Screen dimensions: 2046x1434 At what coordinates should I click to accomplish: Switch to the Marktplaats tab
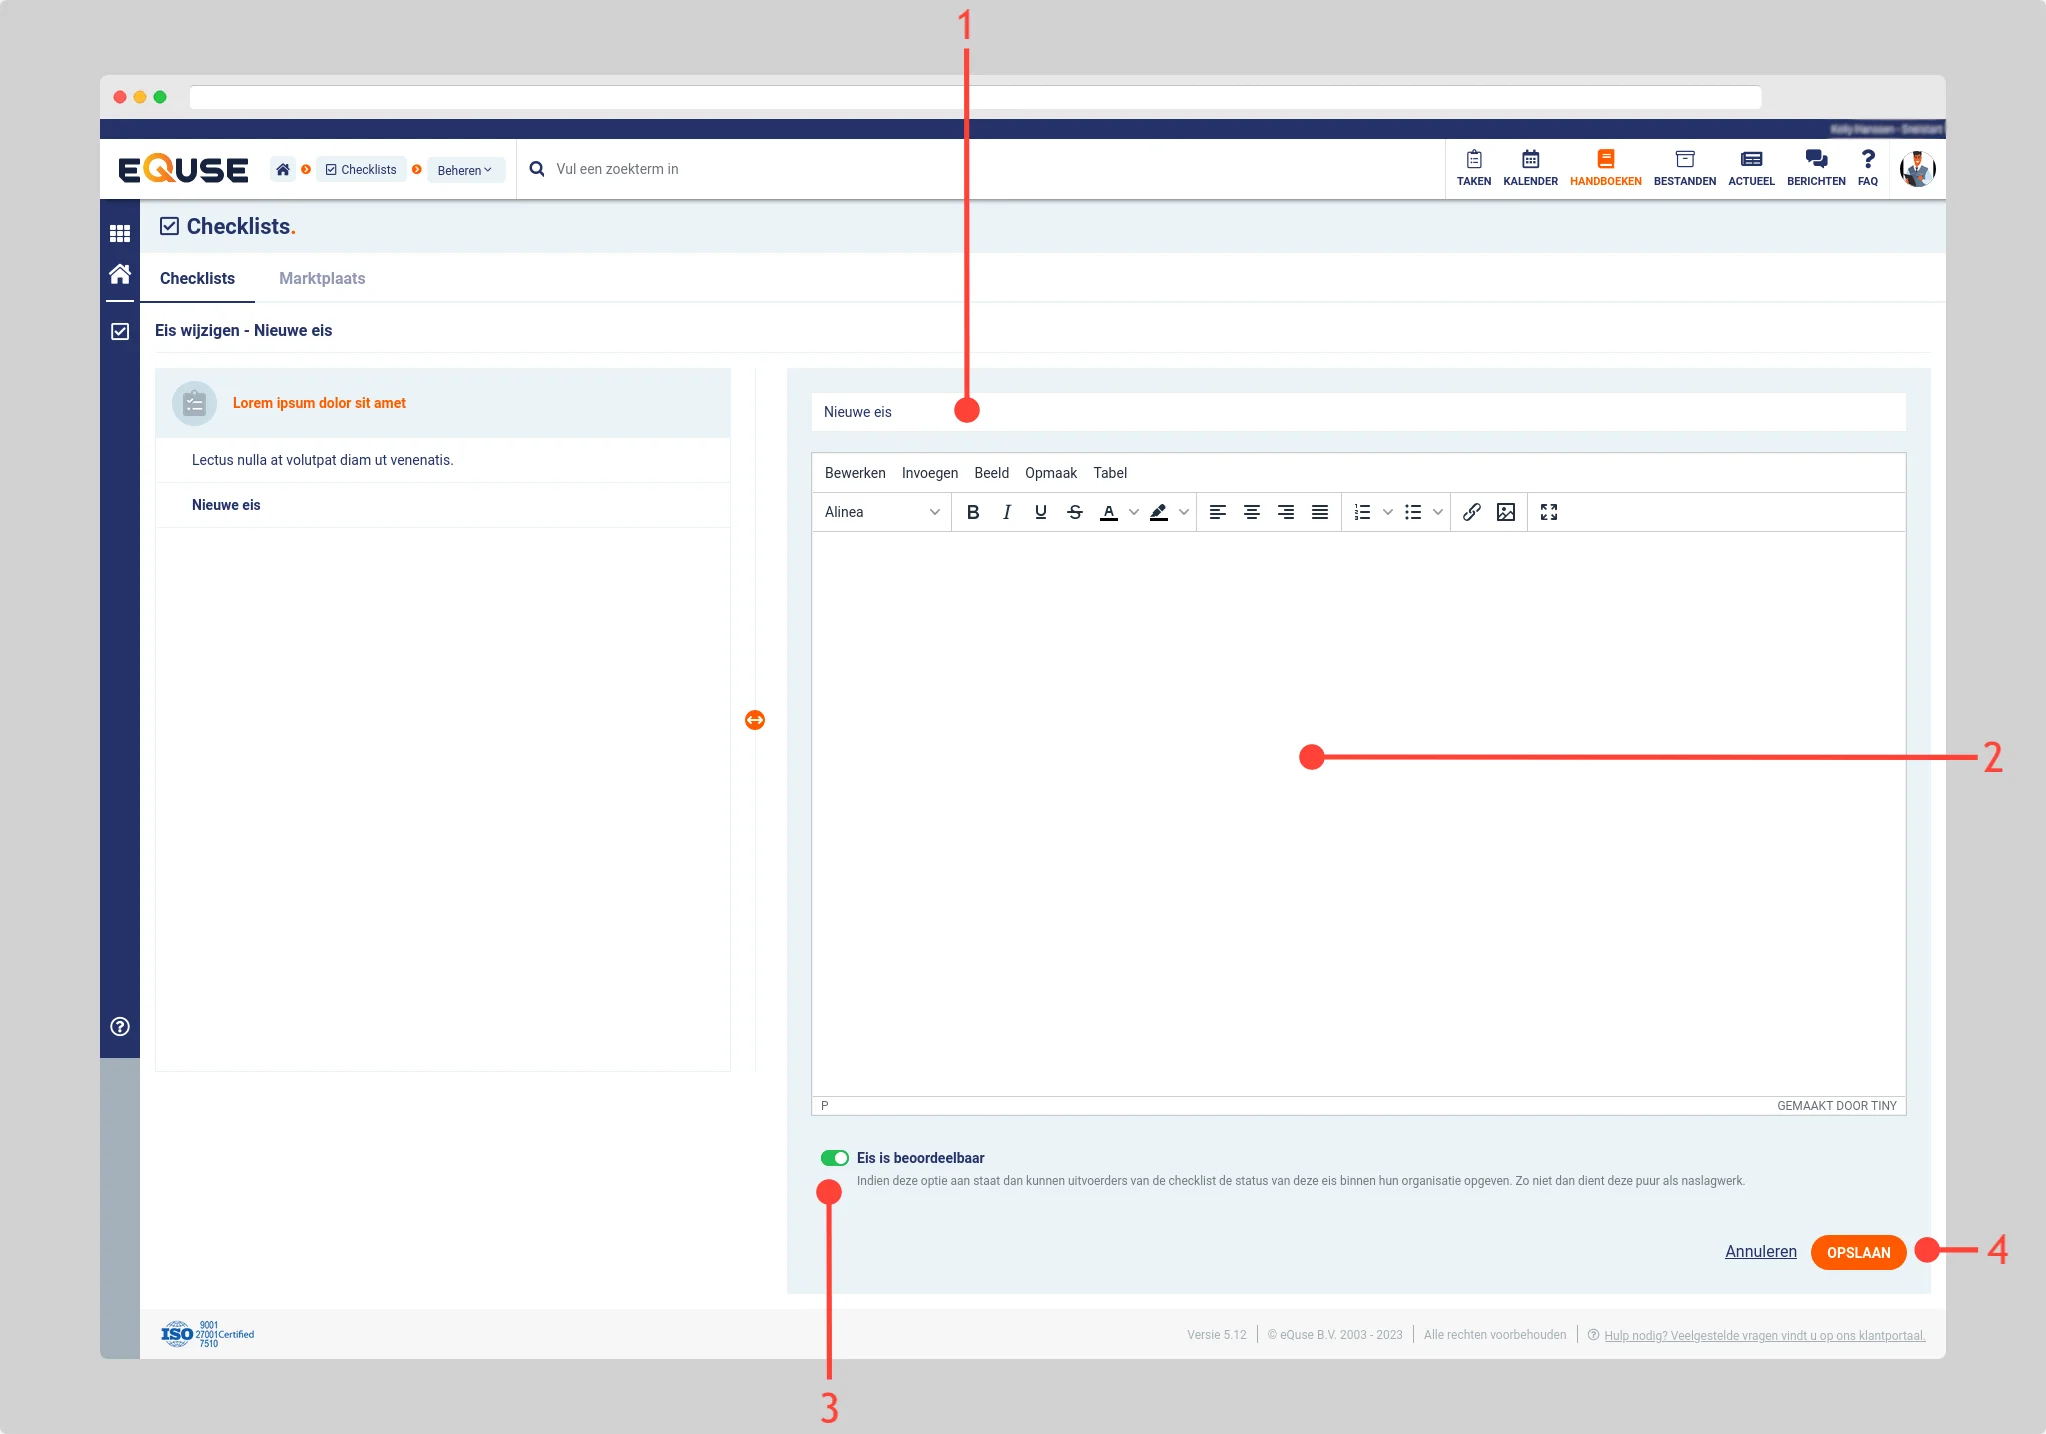point(322,278)
